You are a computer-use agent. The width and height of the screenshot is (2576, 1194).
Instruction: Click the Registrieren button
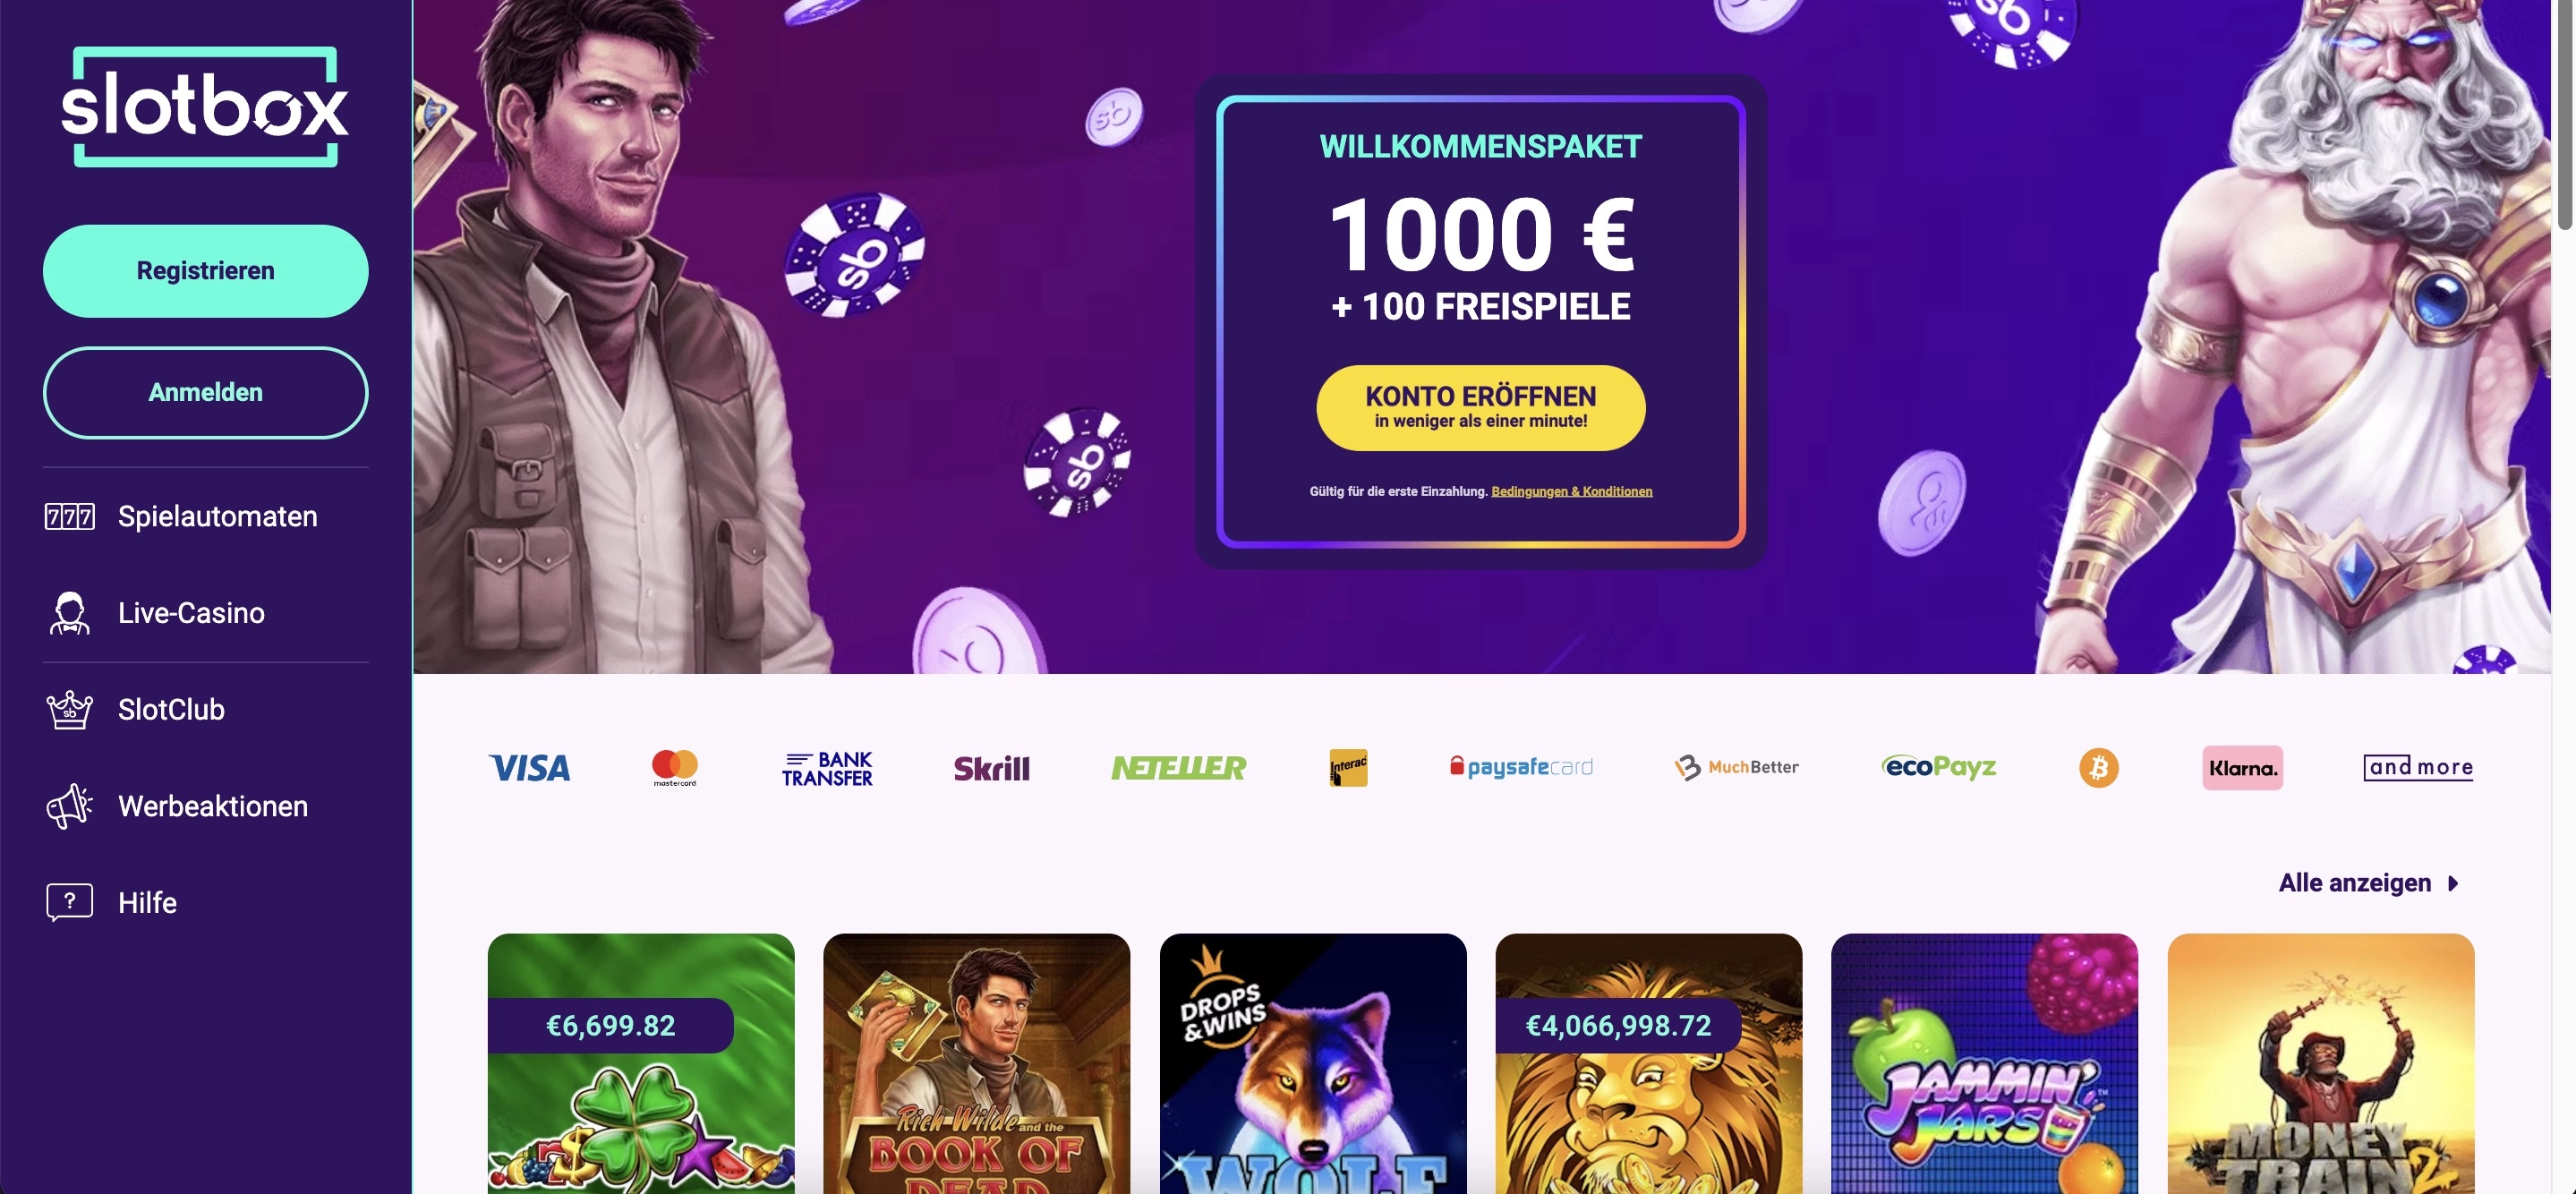206,271
